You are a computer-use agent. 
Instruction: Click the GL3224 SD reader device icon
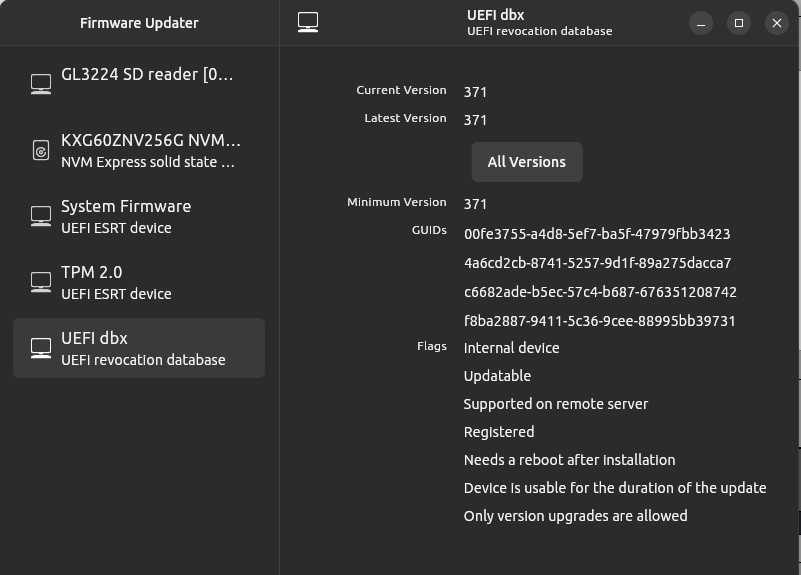click(41, 84)
